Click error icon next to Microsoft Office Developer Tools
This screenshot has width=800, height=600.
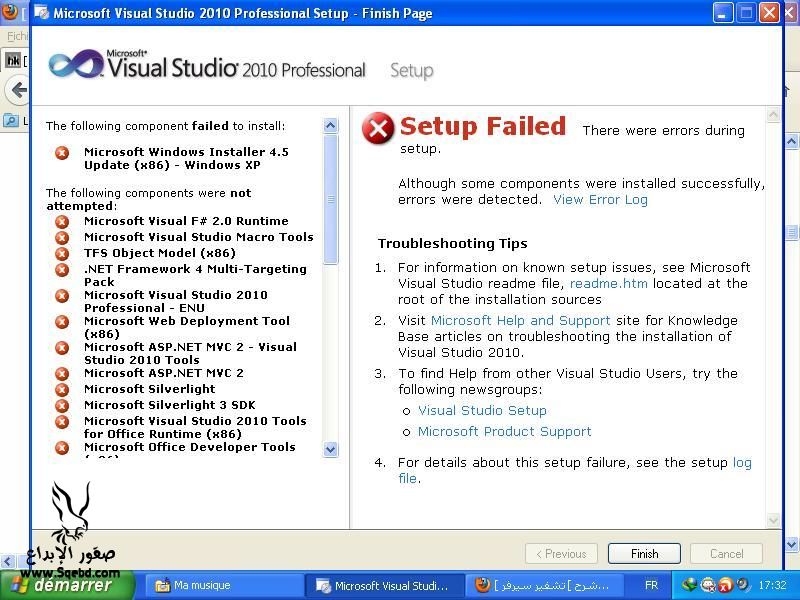point(62,448)
